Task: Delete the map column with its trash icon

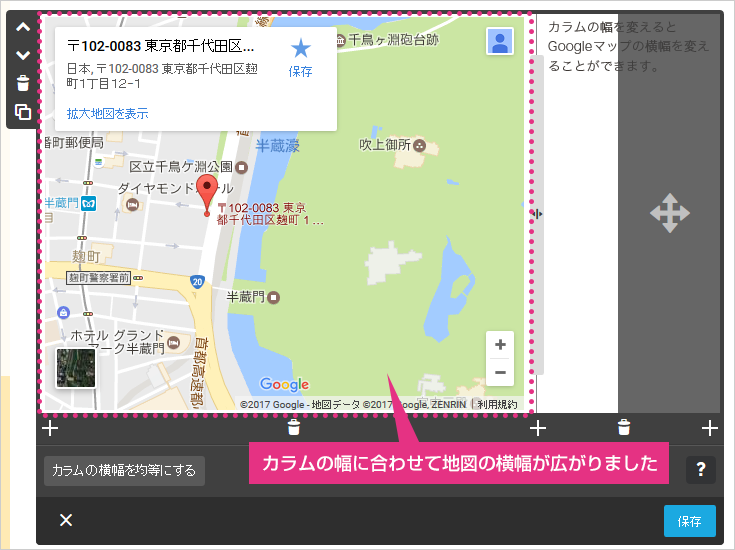Action: tap(294, 427)
